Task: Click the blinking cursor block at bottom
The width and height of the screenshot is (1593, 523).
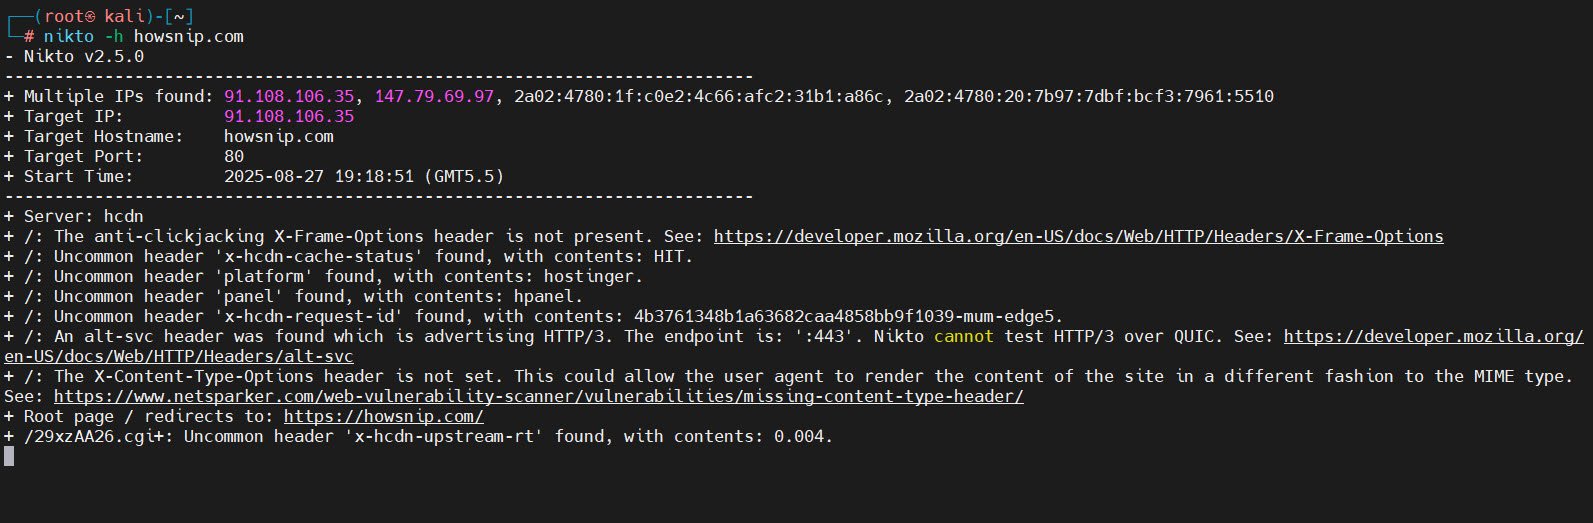Action: coord(9,457)
